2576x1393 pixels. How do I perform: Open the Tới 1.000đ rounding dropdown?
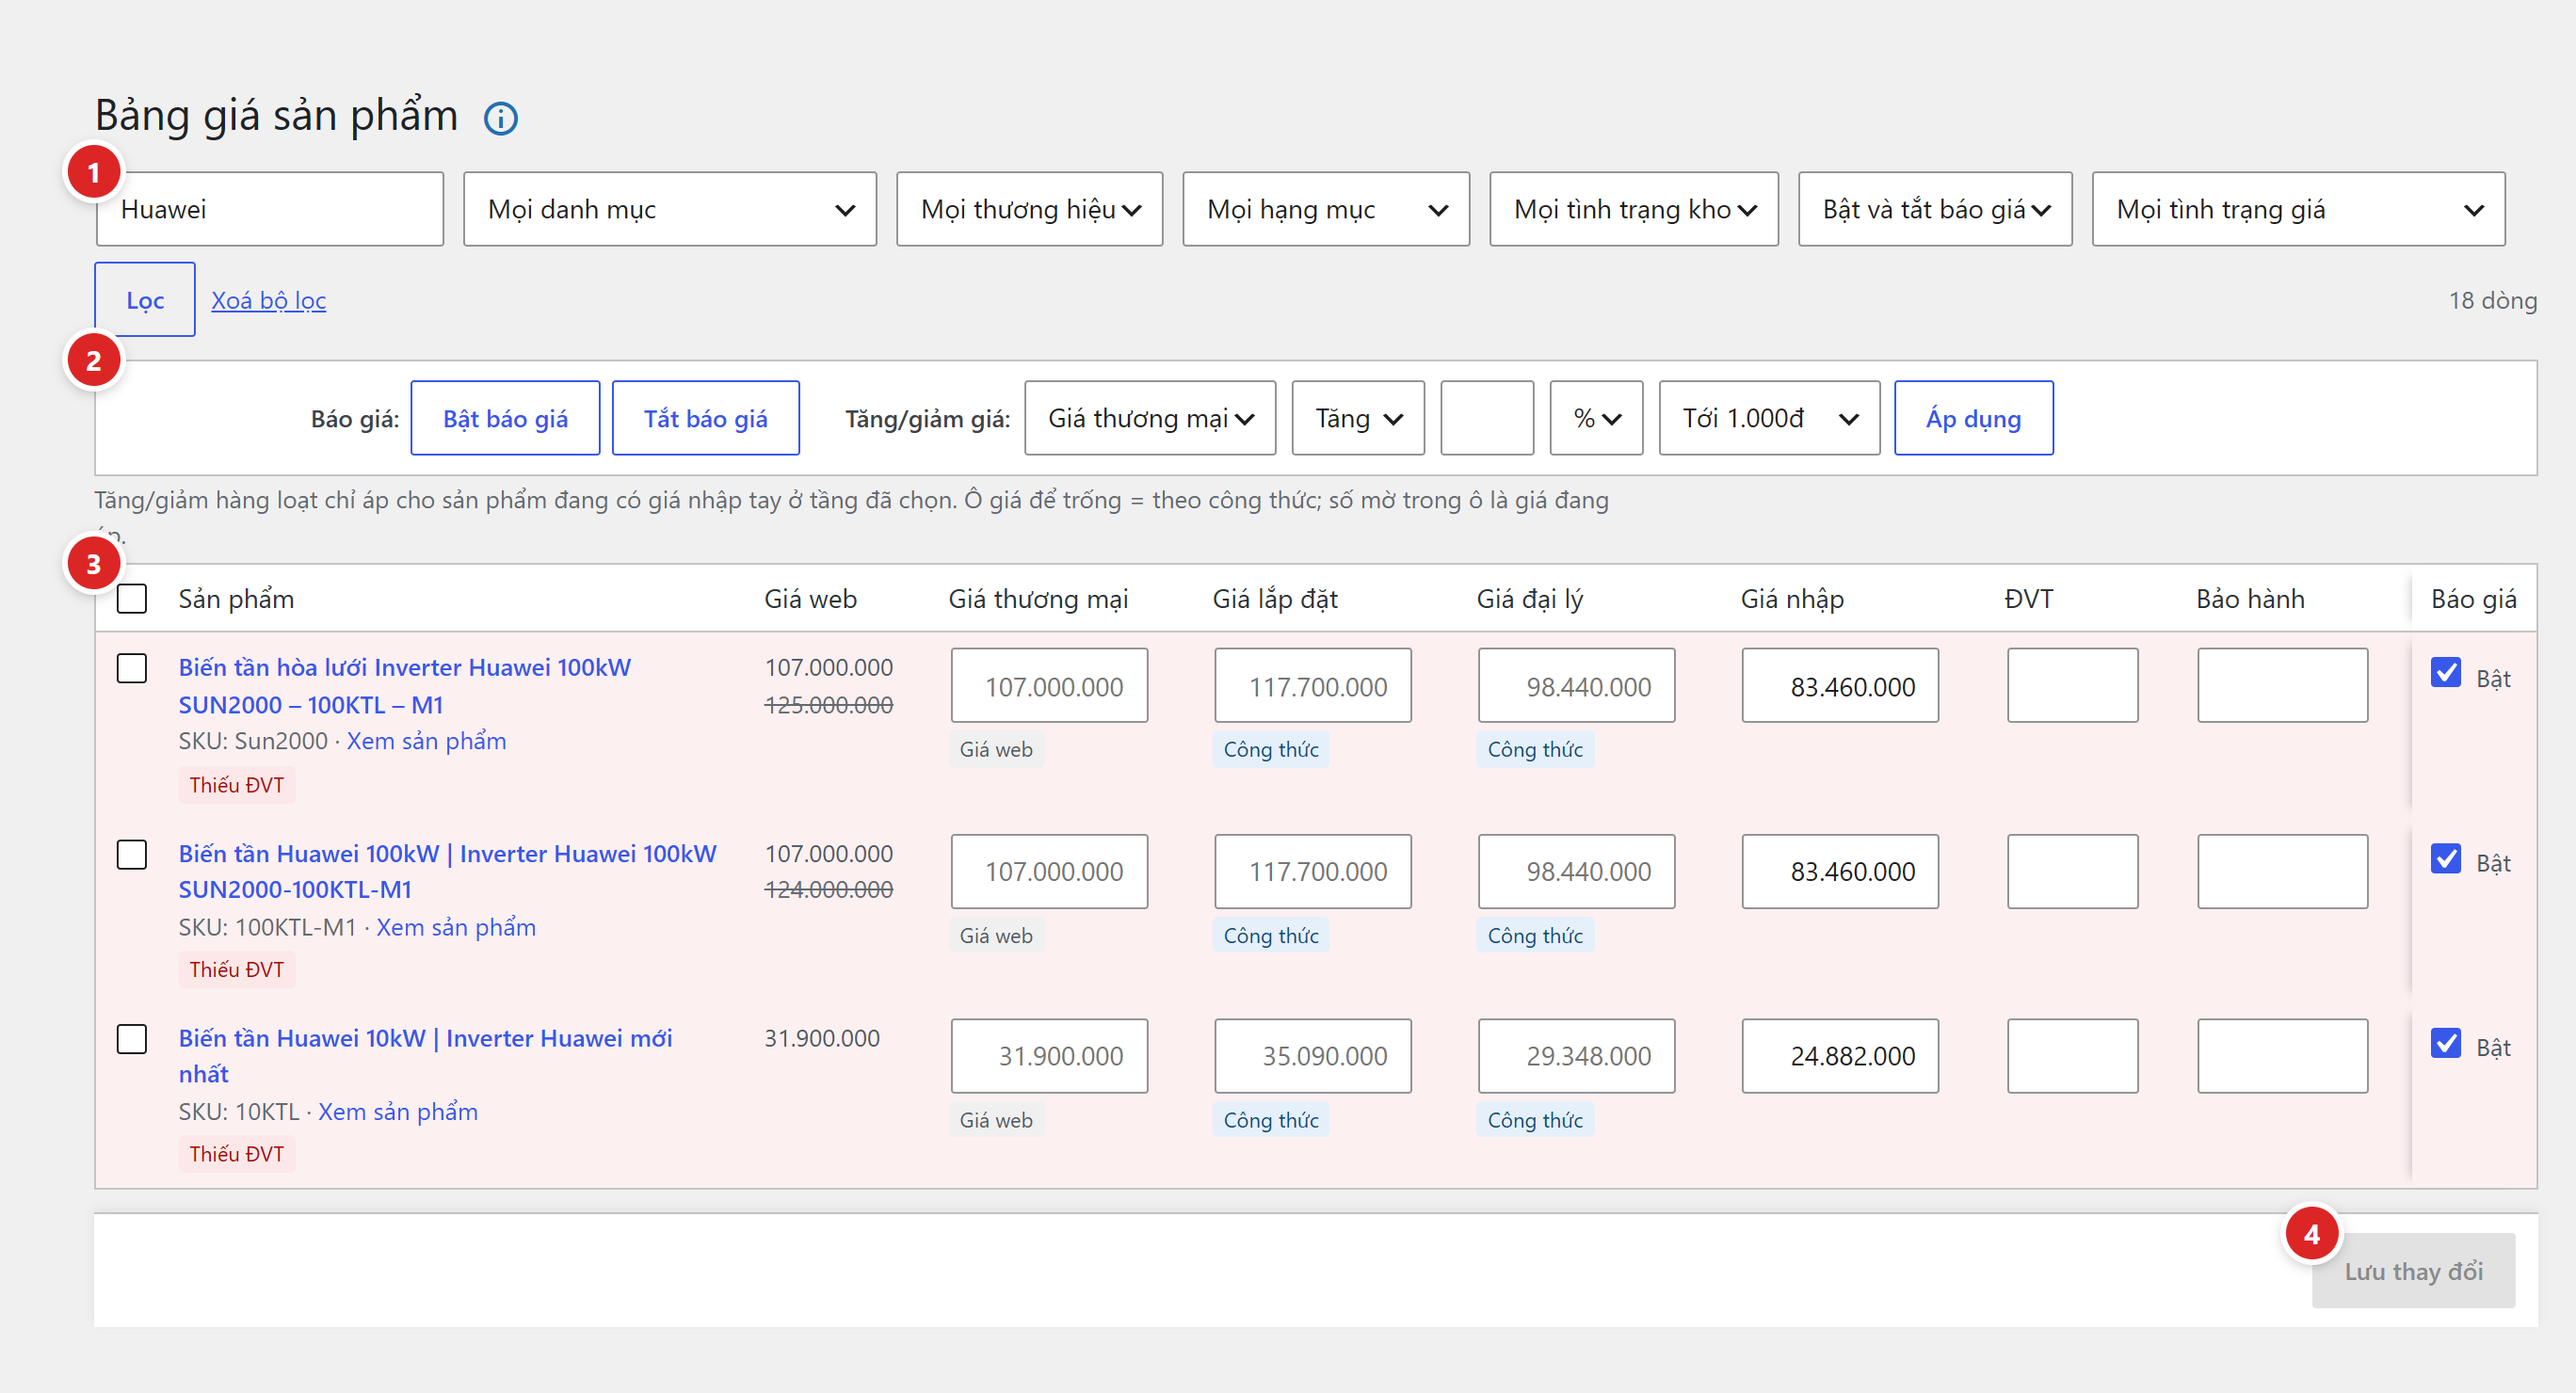coord(1769,418)
